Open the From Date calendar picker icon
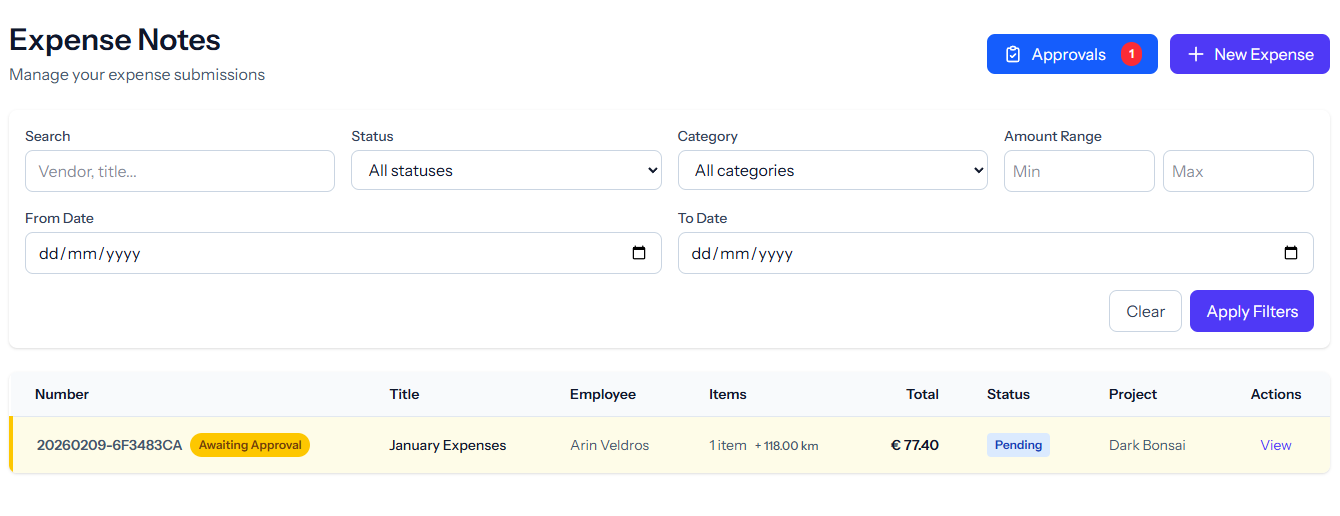This screenshot has height=516, width=1340. point(639,253)
